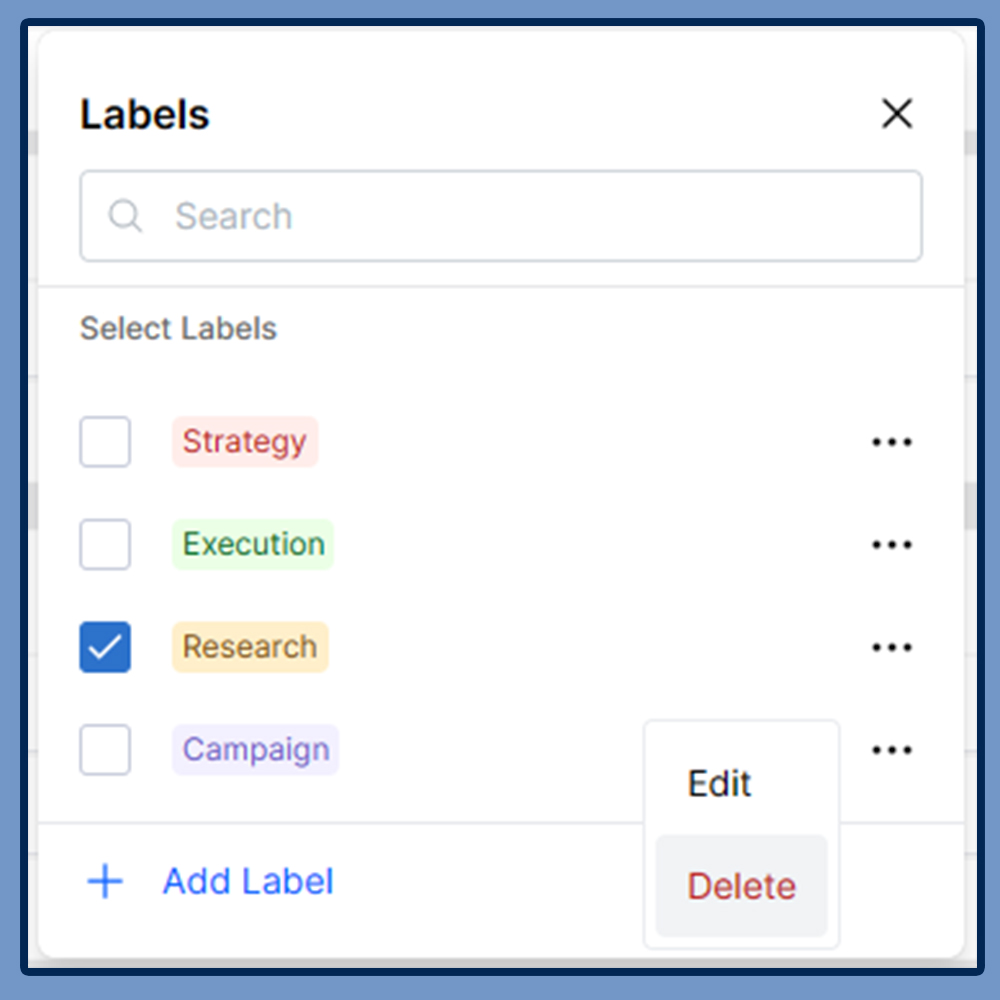Click the plus icon beside Add Label
Image resolution: width=1000 pixels, height=1000 pixels.
(105, 882)
